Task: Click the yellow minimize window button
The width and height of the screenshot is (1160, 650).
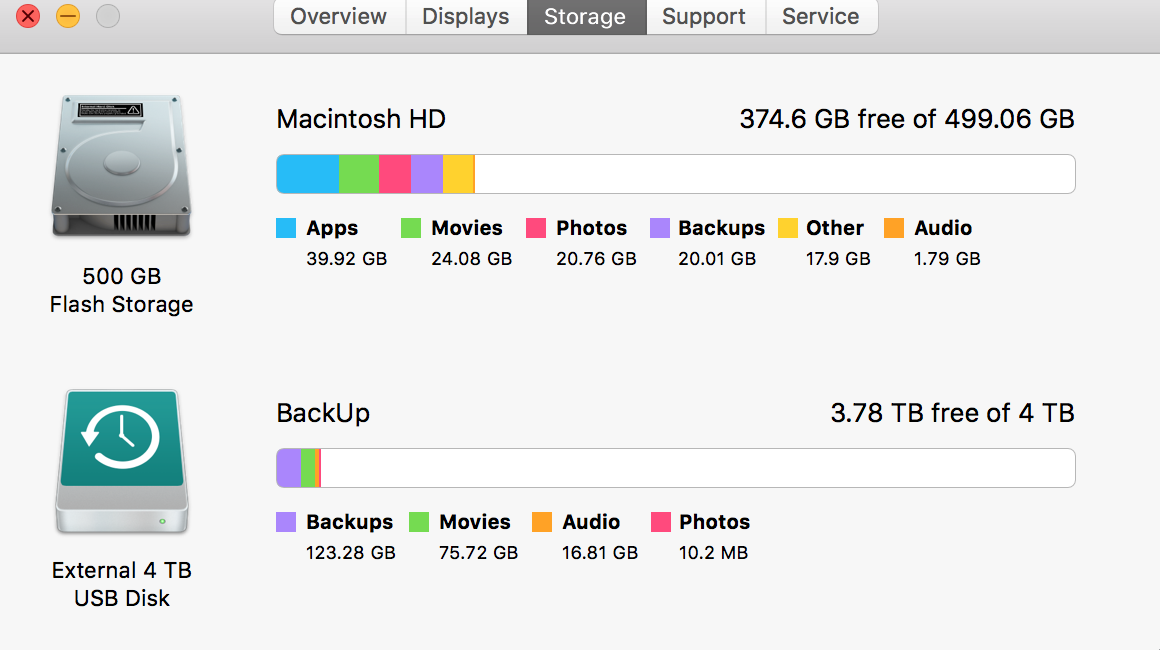Action: [68, 16]
